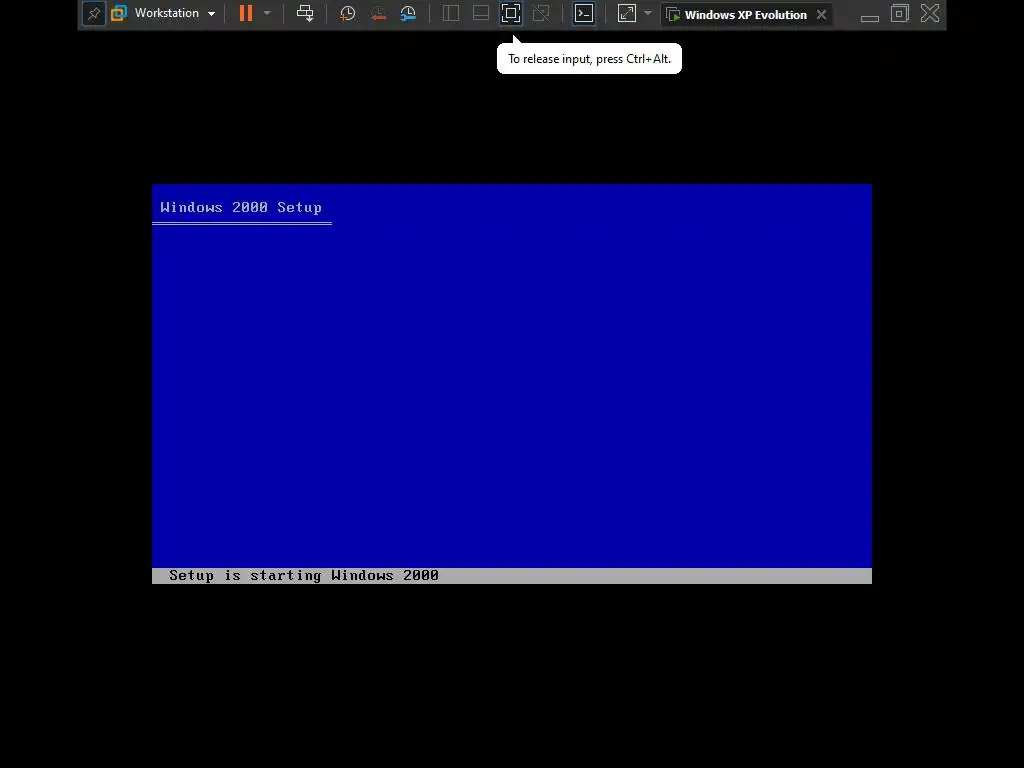Open the Workstation menu
Screen dimensions: 1024x768
174,13
